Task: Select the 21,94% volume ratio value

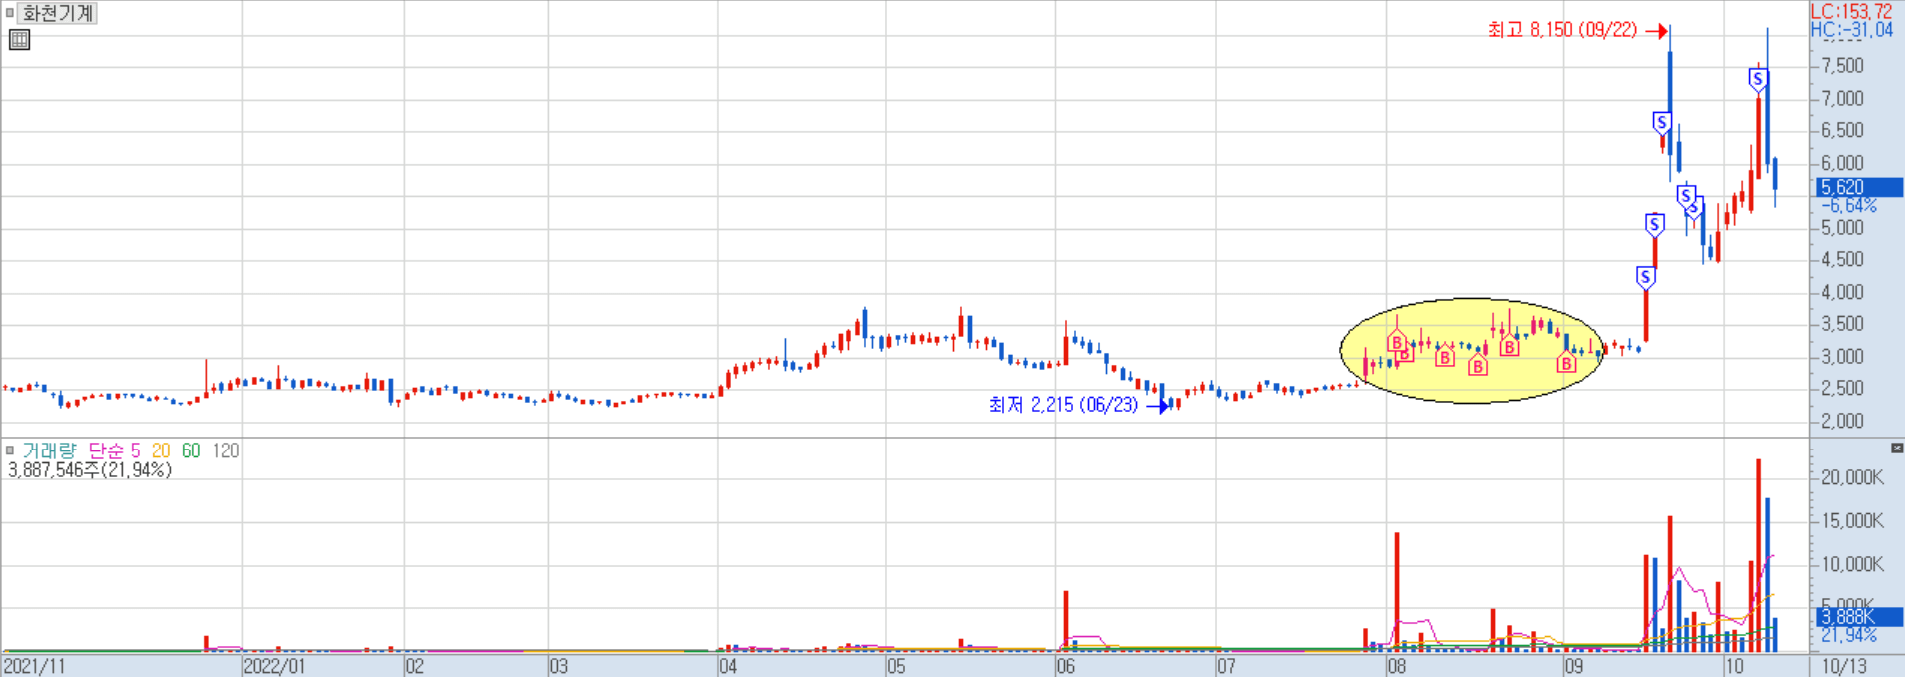Action: click(x=1848, y=635)
